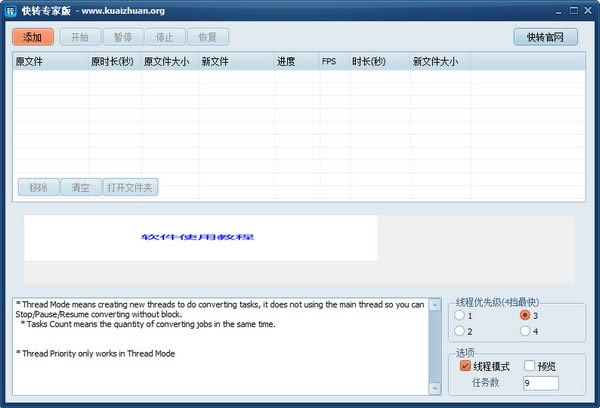Click the 暂停 button
This screenshot has width=600, height=408.
tap(123, 37)
